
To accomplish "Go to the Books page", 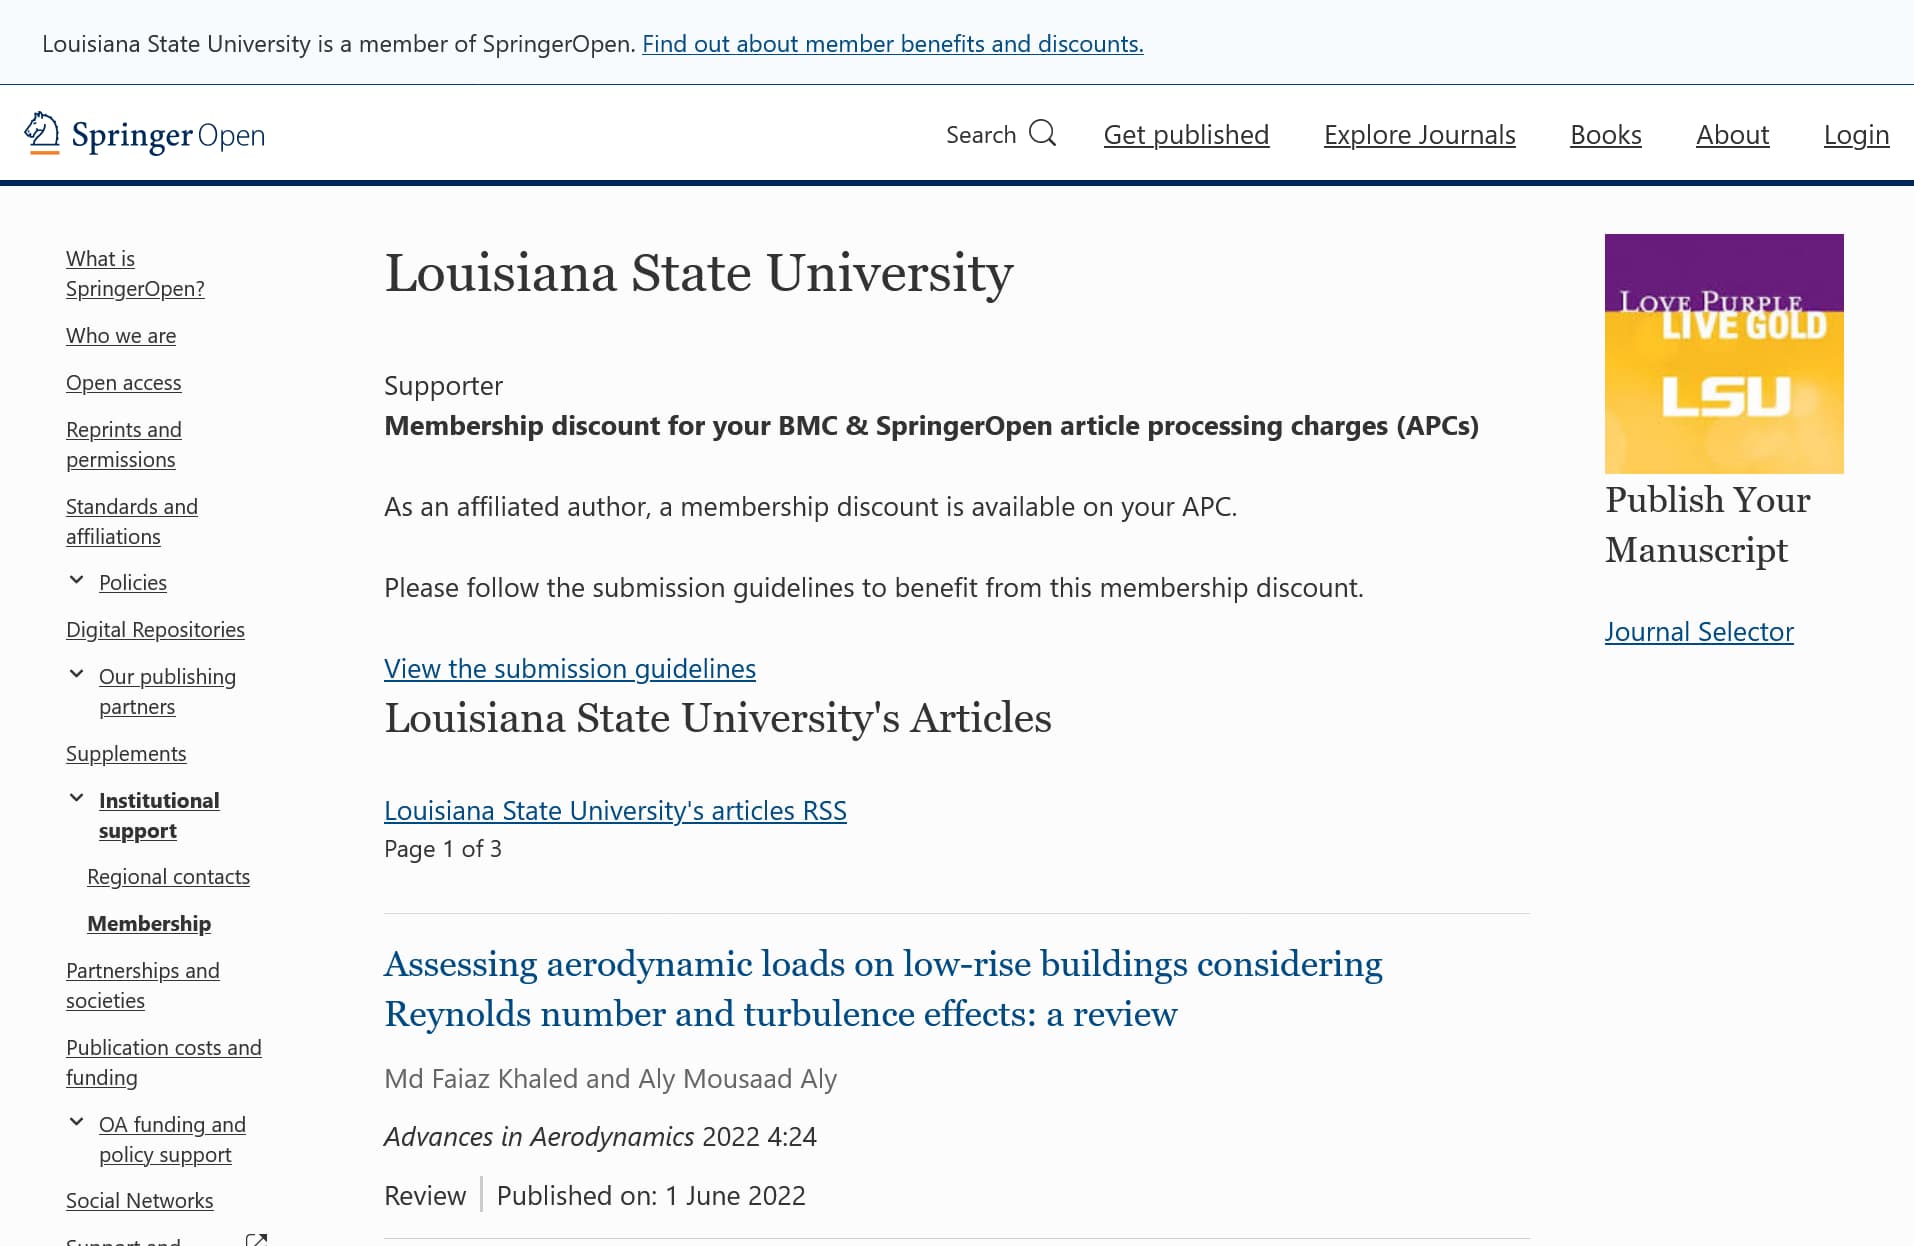I will click(1605, 134).
